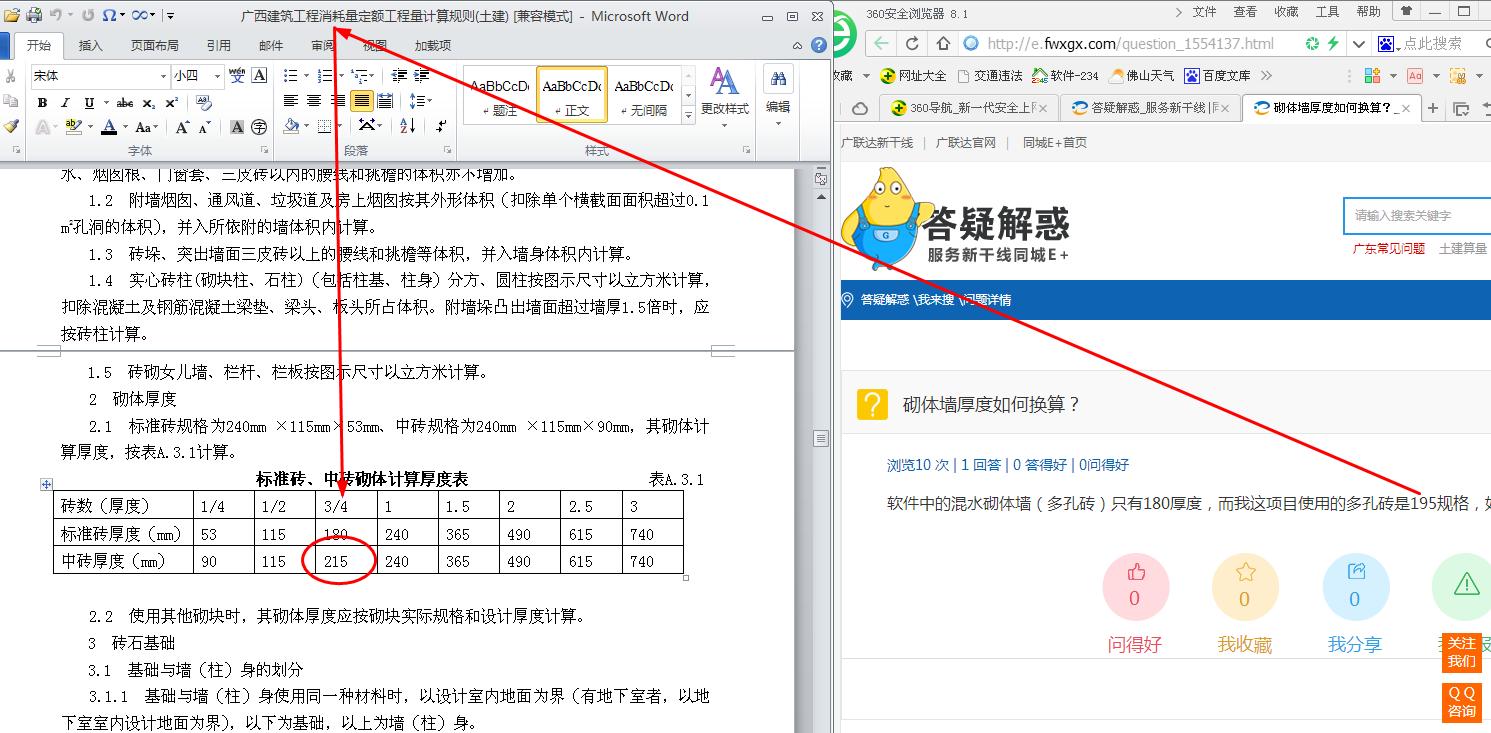Click the character border icon in Word
Viewport: 1491px width, 733px height.
pyautogui.click(x=259, y=76)
